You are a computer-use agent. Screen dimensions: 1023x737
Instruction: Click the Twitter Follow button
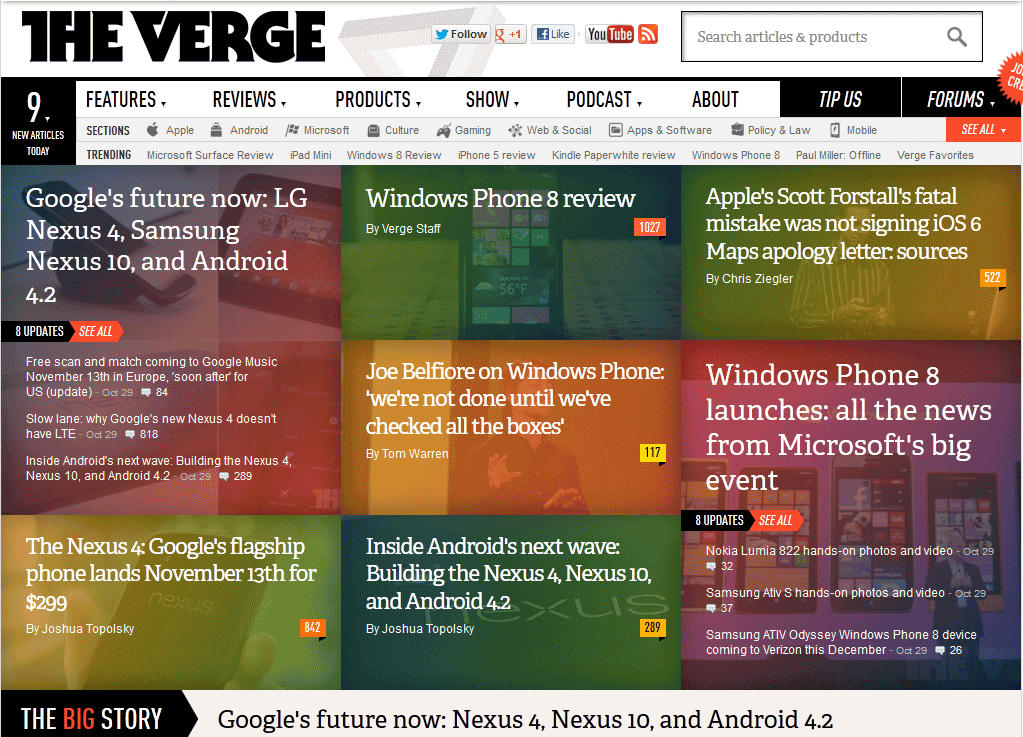click(x=461, y=34)
